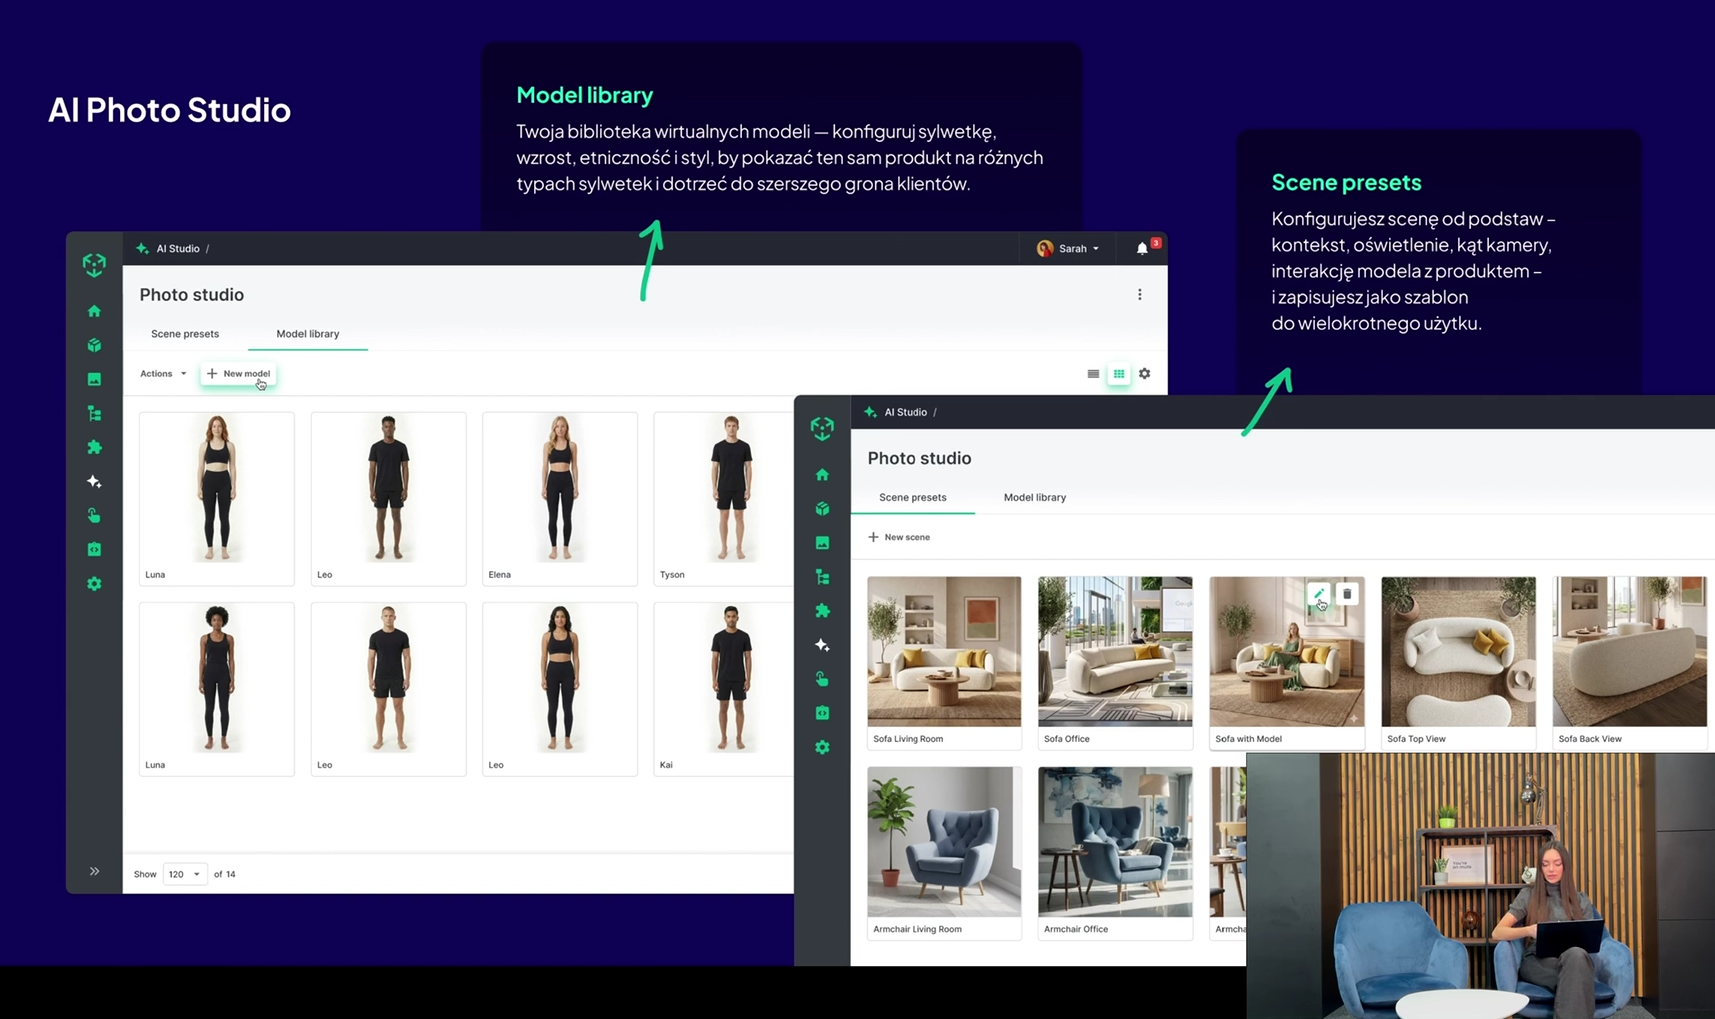Viewport: 1715px width, 1019px height.
Task: Delete Sofa with Model scene via trash icon
Action: point(1347,594)
